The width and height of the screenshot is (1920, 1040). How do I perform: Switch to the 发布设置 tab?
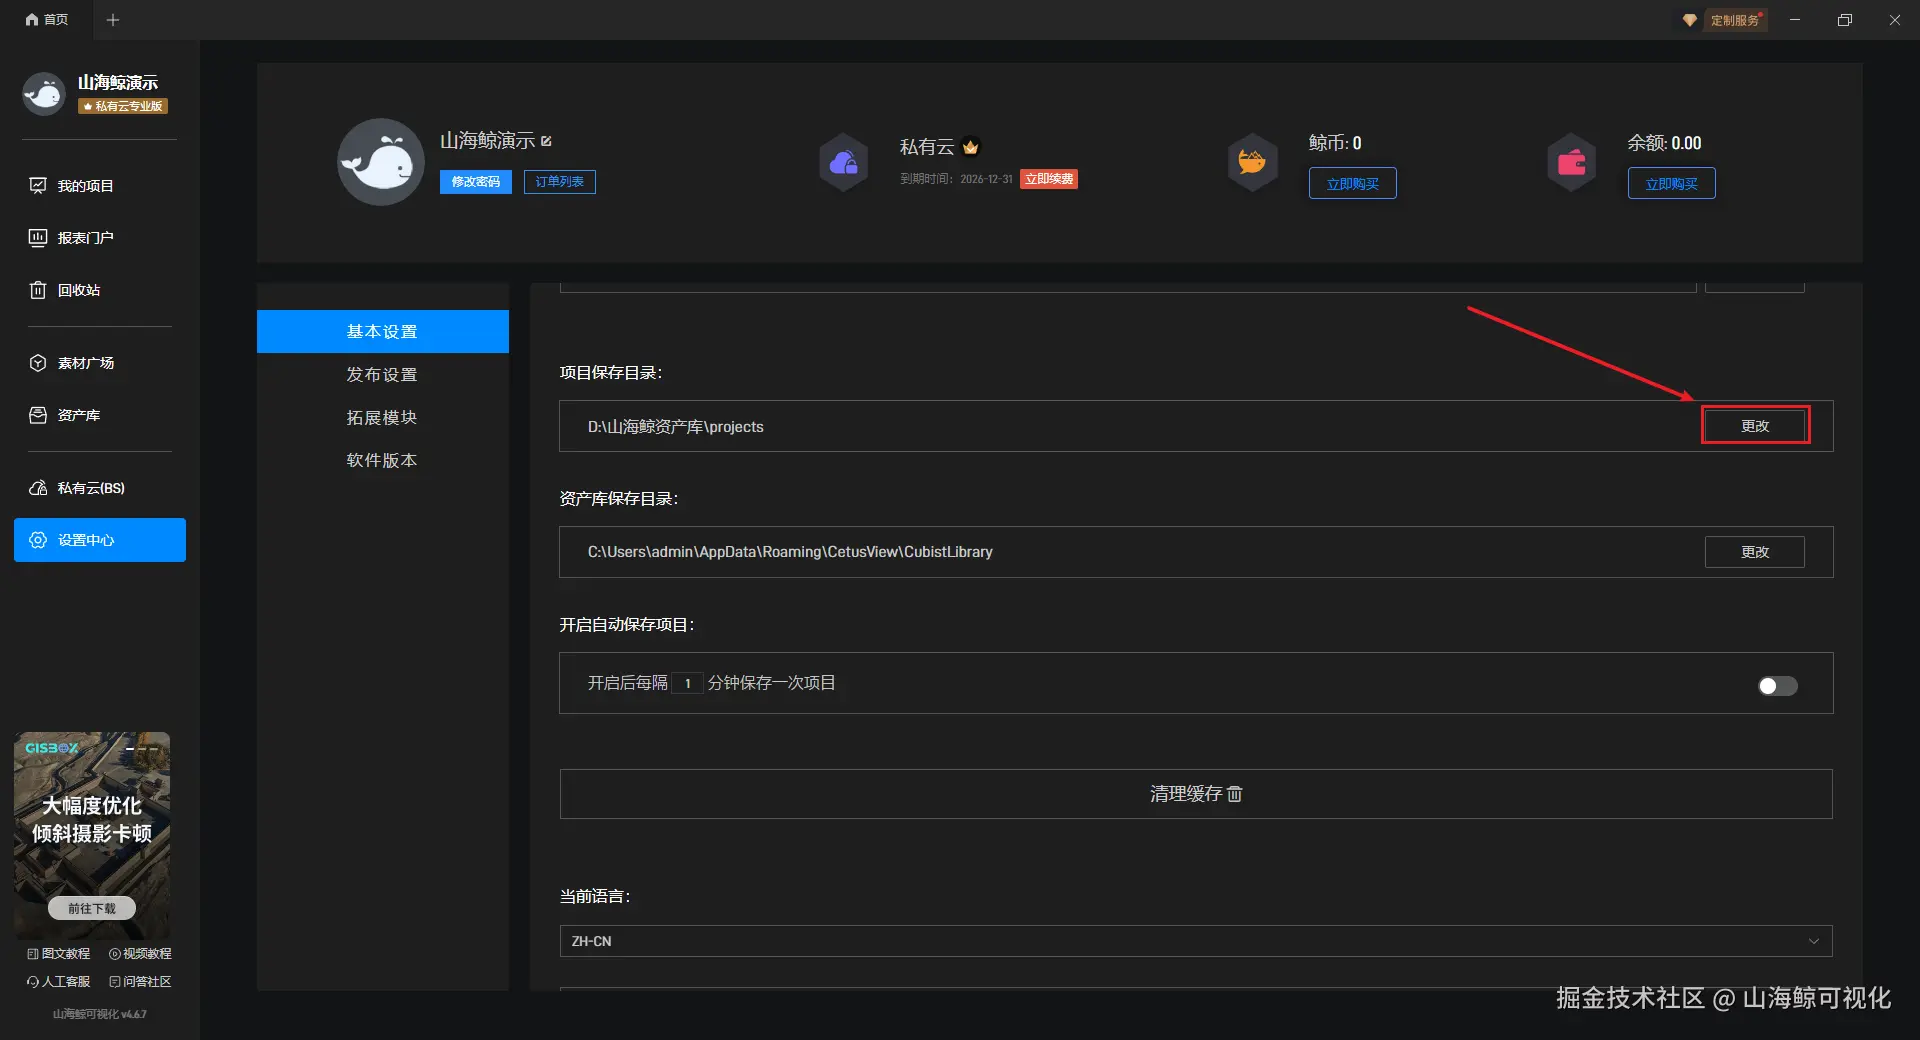(x=383, y=375)
